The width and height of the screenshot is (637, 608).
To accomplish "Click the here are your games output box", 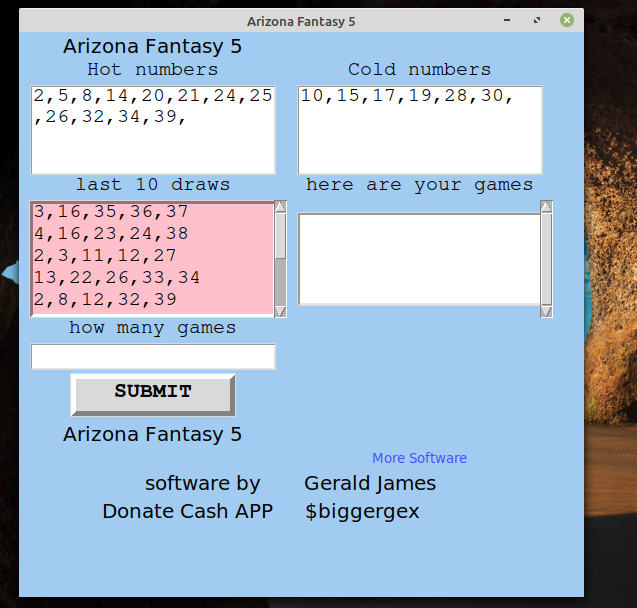I will (x=419, y=259).
